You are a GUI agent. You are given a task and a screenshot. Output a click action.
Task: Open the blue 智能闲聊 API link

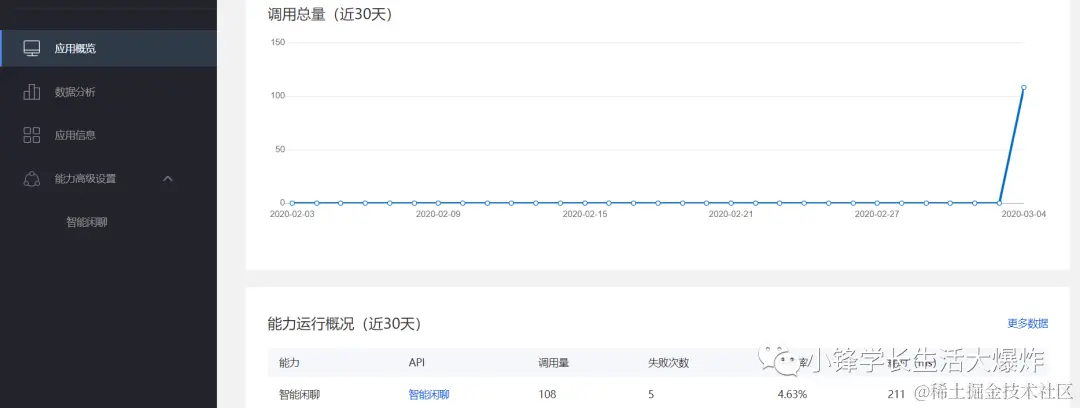[x=428, y=395]
